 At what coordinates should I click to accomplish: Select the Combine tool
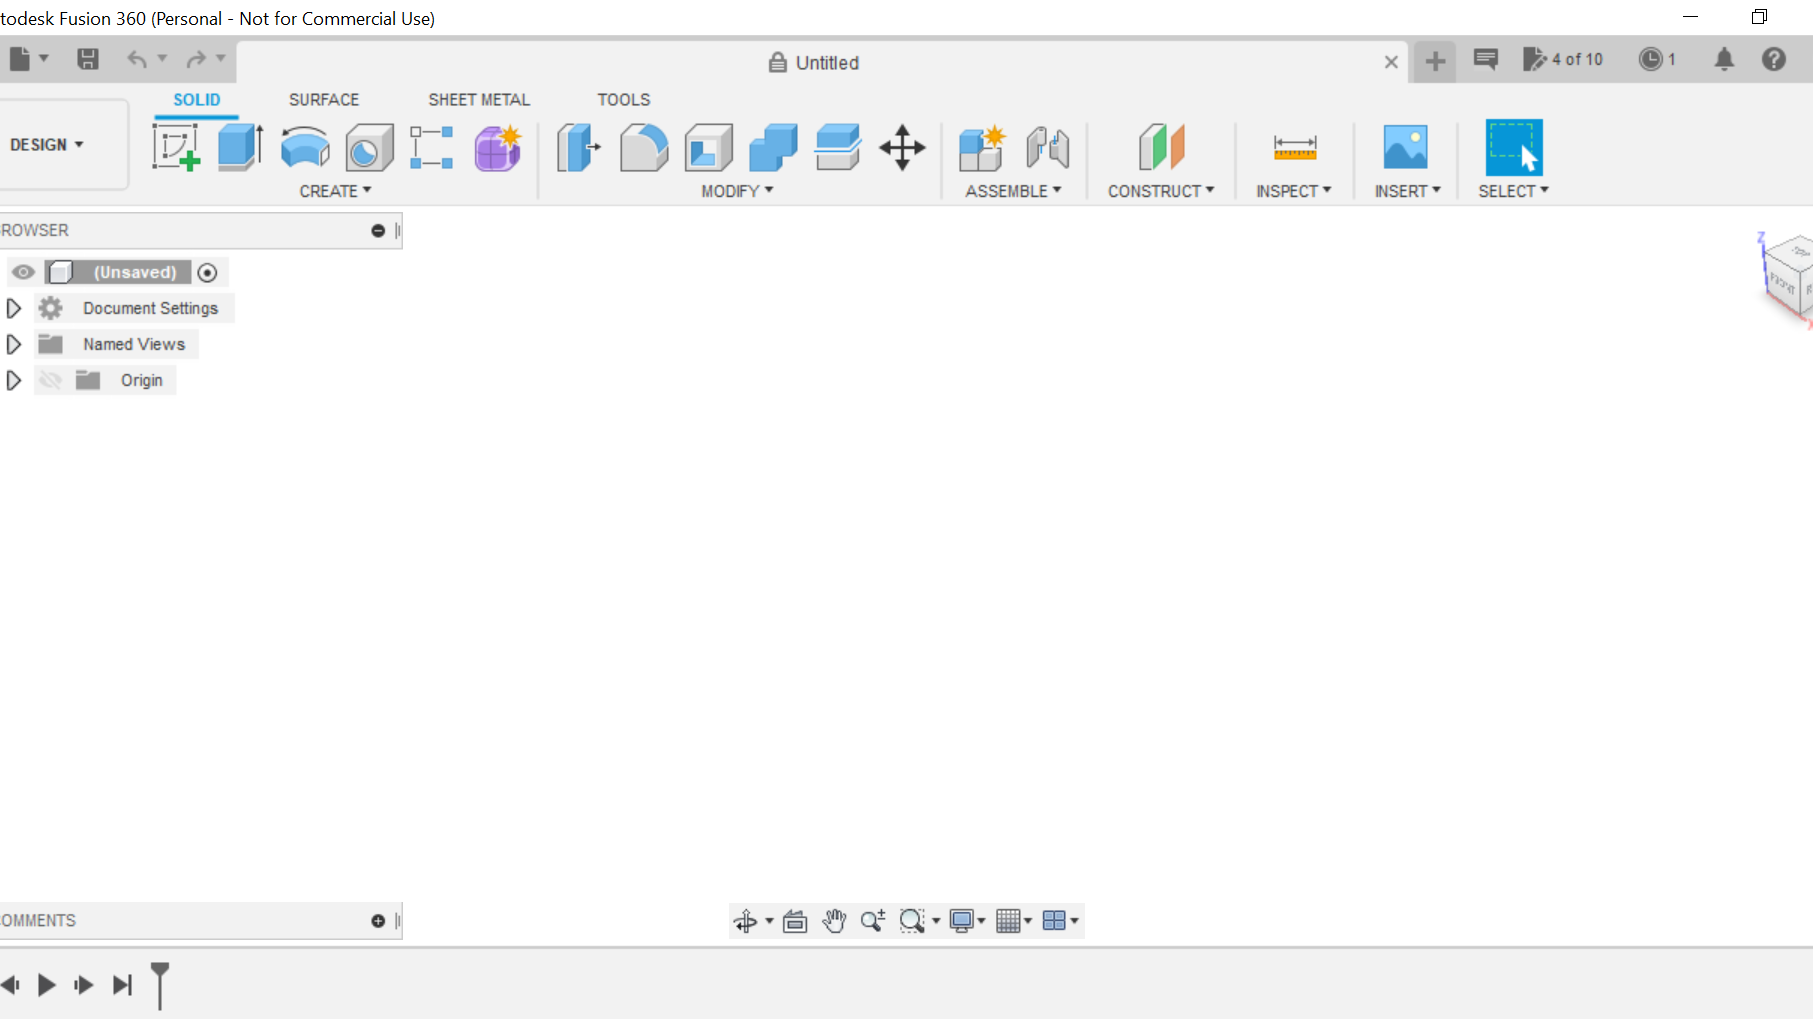(x=773, y=147)
